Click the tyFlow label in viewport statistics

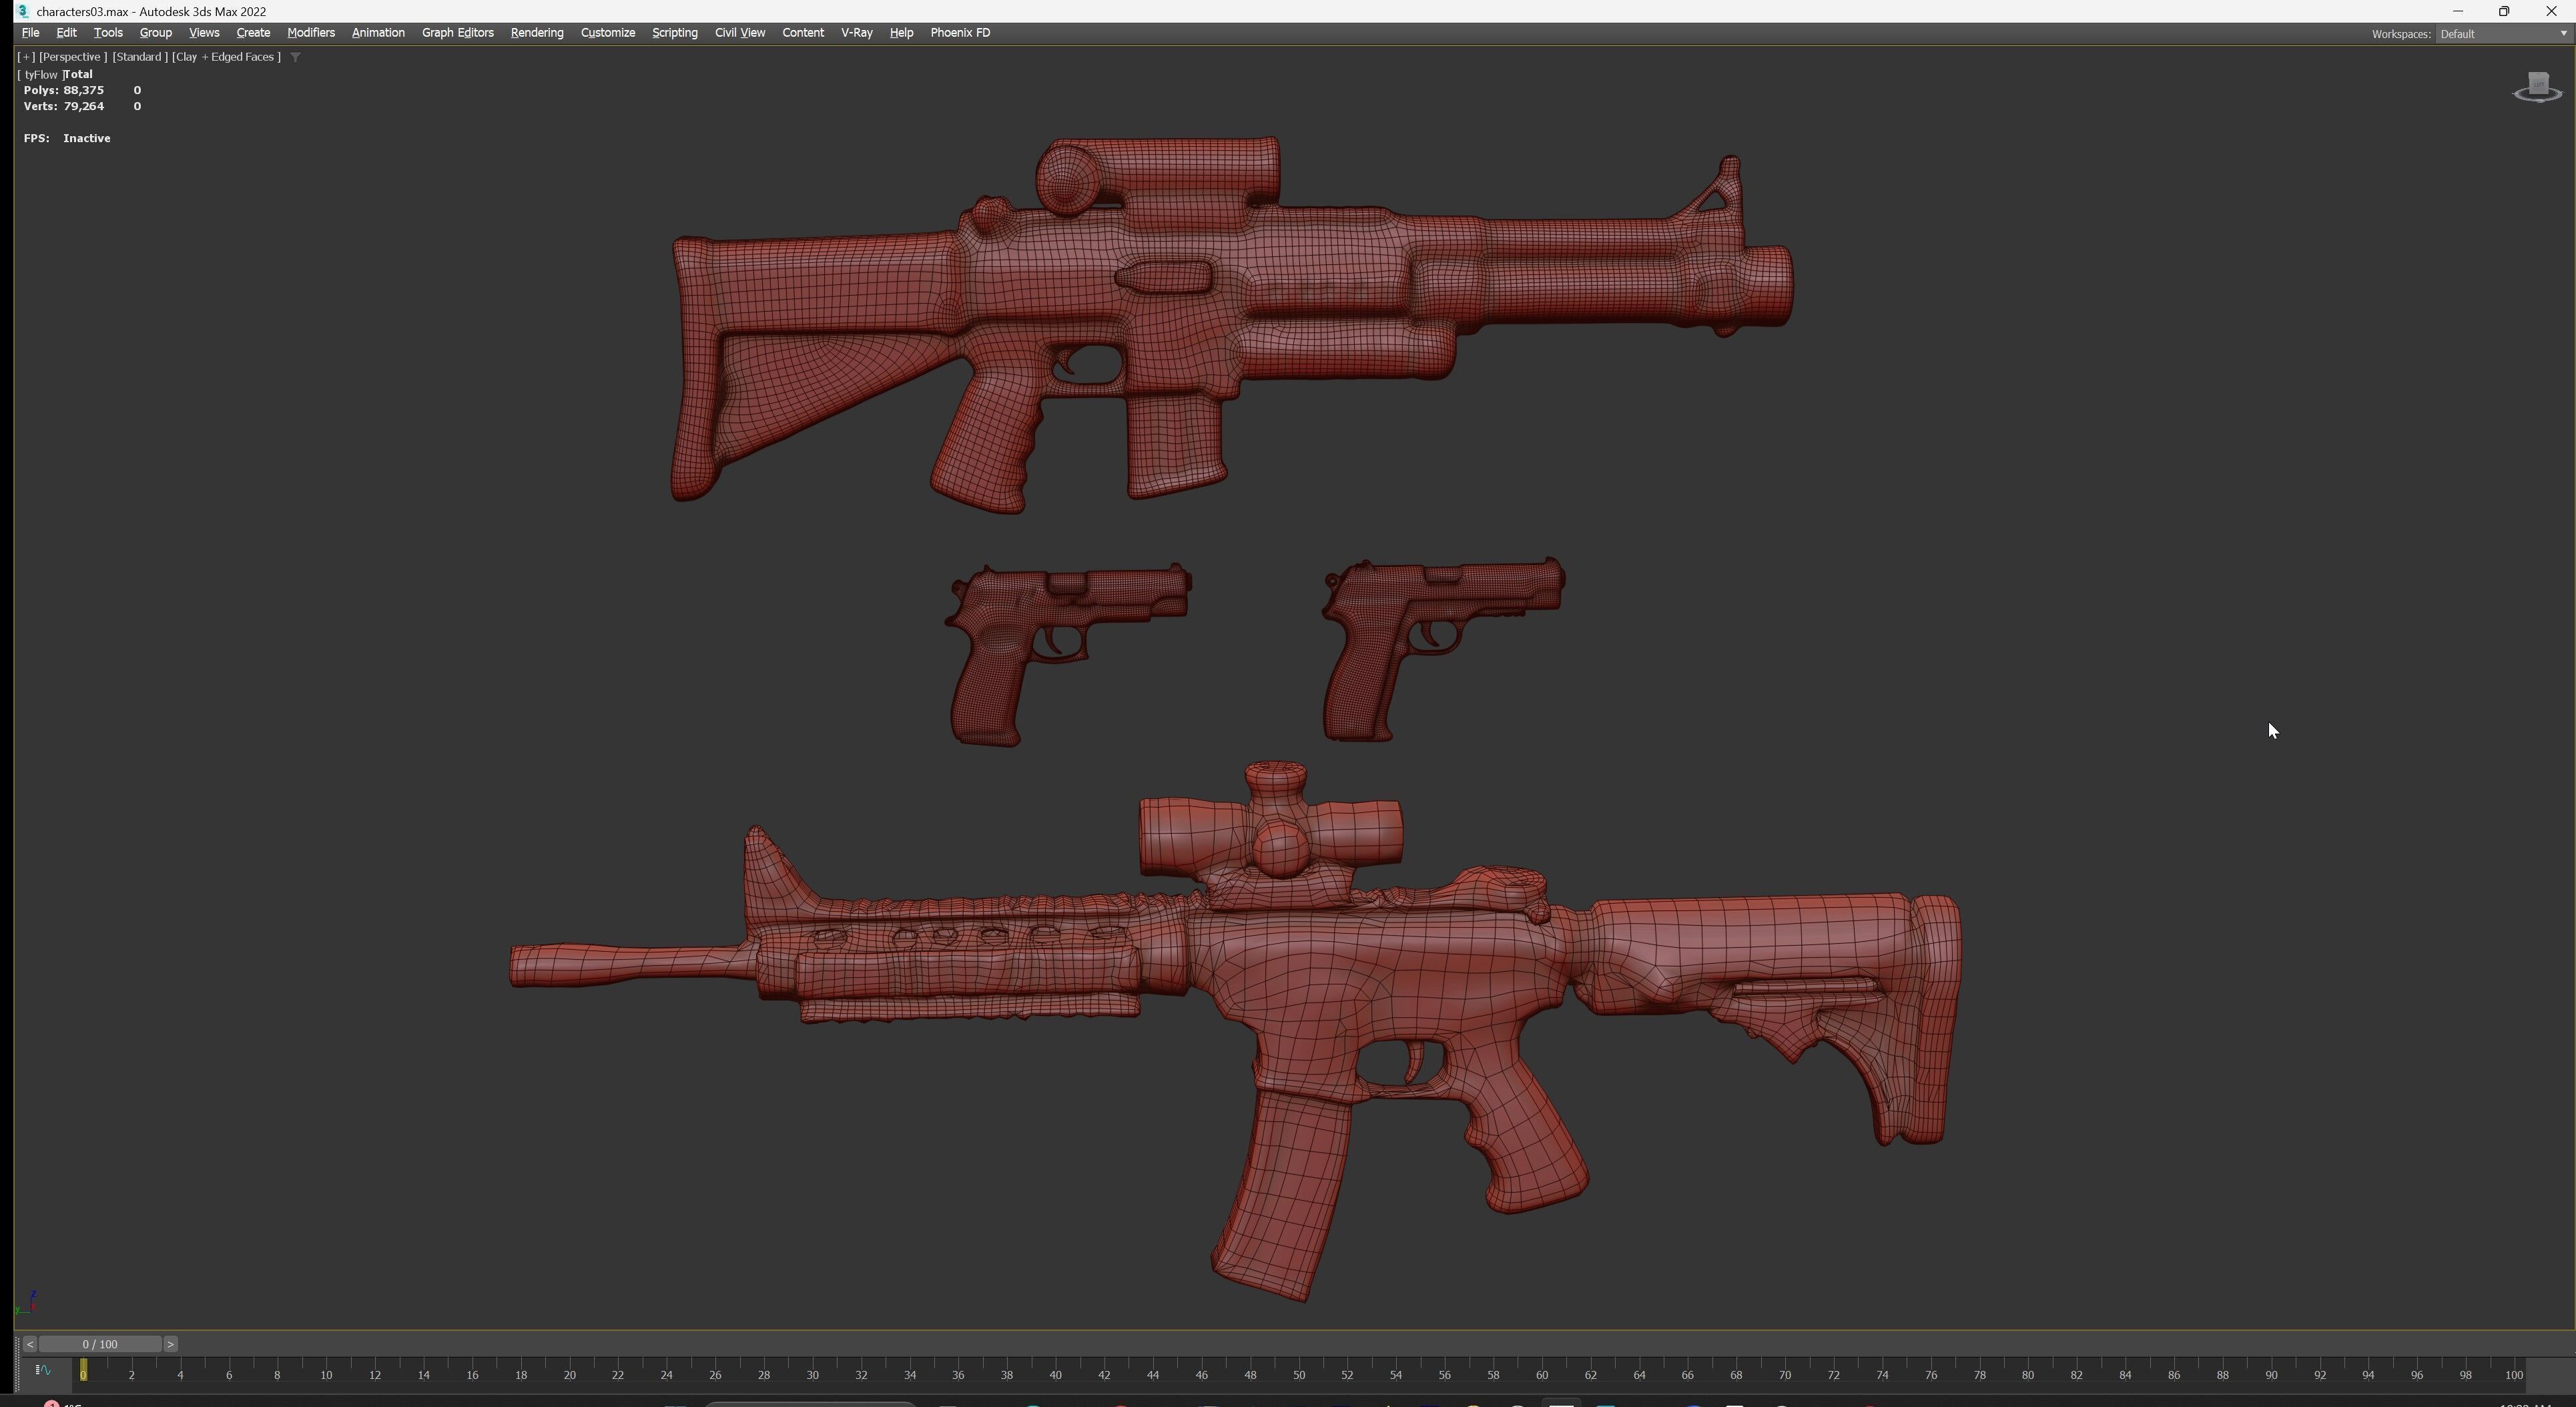coord(41,75)
